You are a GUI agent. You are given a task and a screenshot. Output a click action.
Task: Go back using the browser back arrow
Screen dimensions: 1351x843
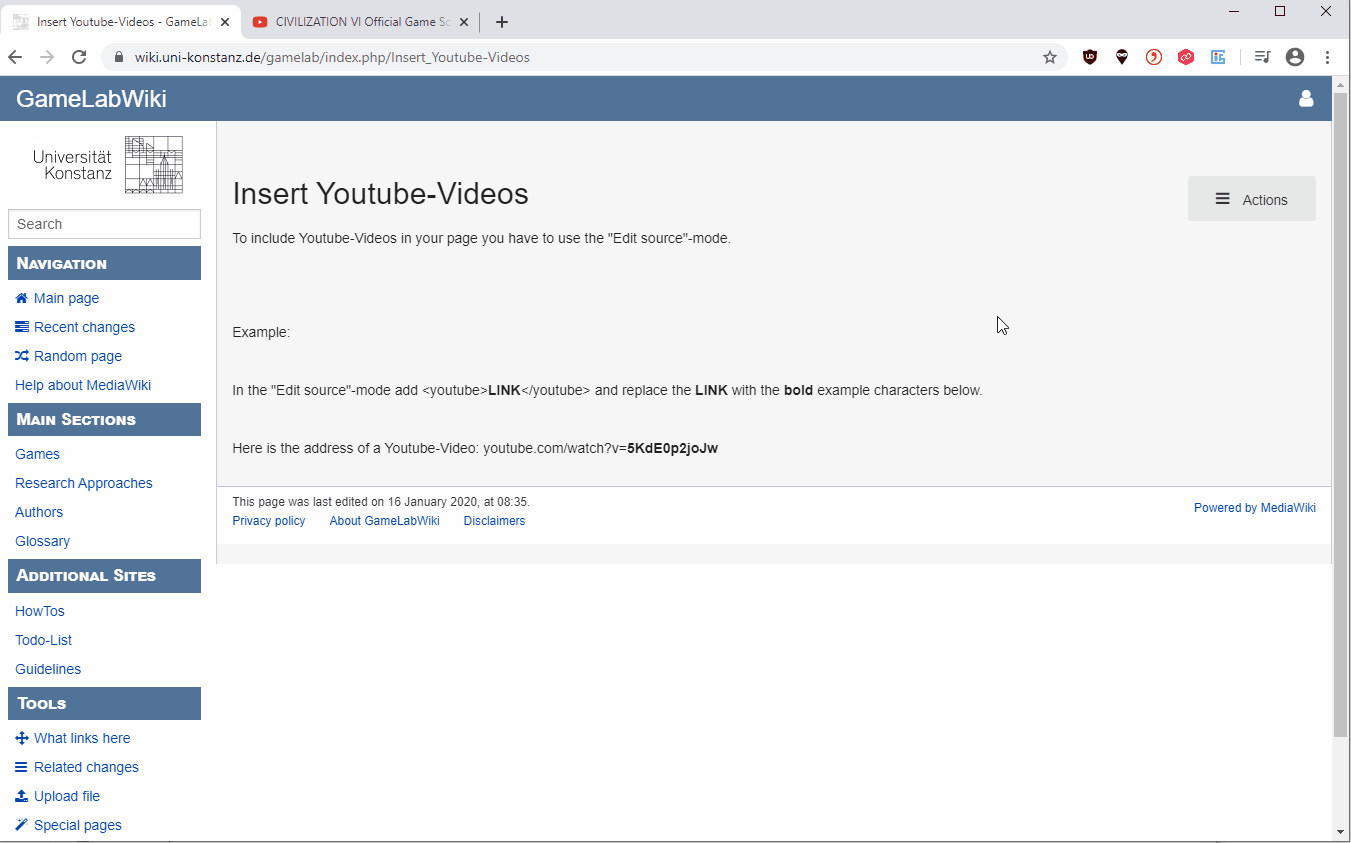pyautogui.click(x=15, y=57)
